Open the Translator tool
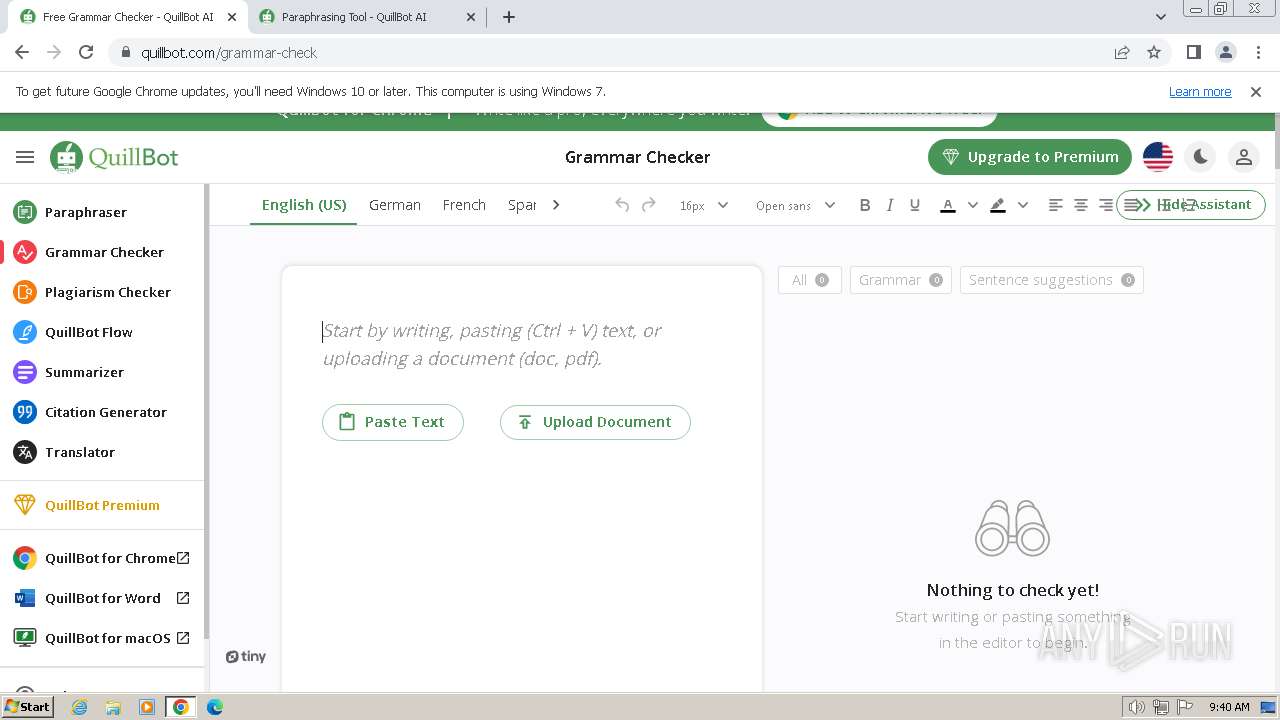 coord(64,452)
